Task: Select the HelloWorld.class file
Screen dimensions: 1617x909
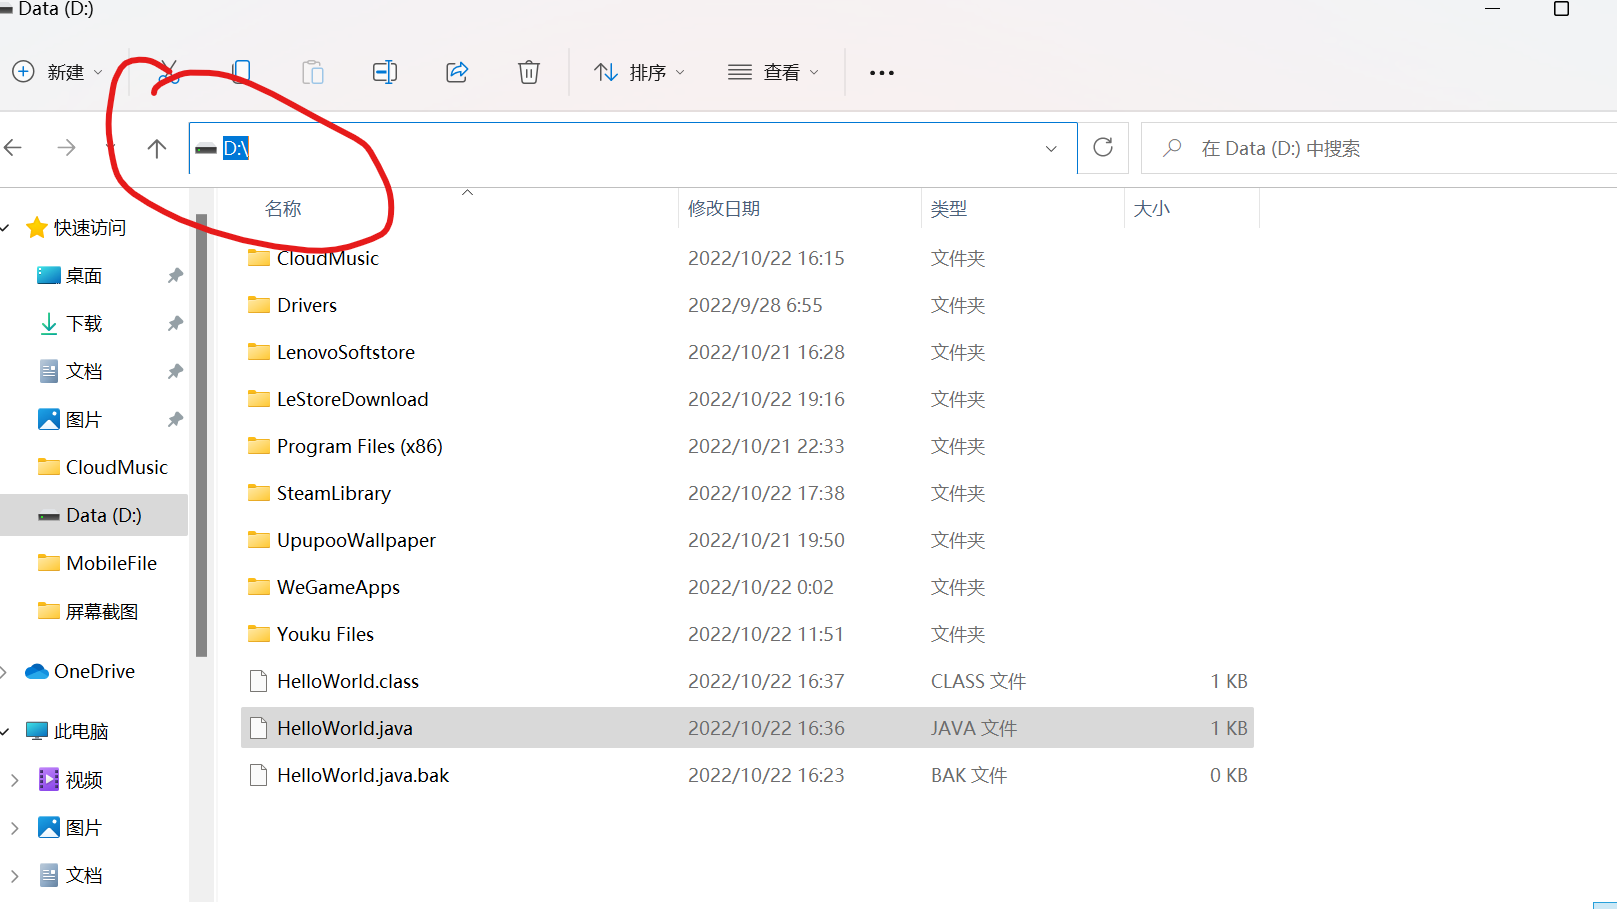Action: (x=747, y=681)
